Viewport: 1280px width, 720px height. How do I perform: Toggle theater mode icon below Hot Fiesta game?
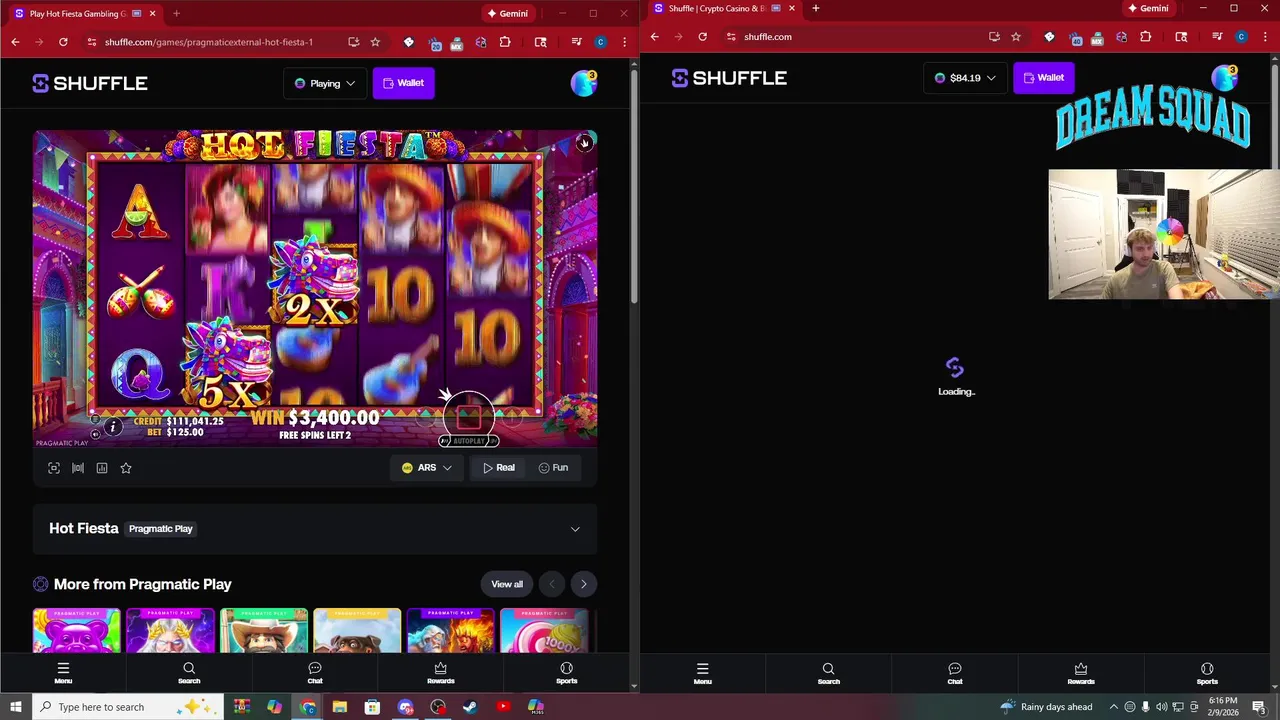coord(54,468)
